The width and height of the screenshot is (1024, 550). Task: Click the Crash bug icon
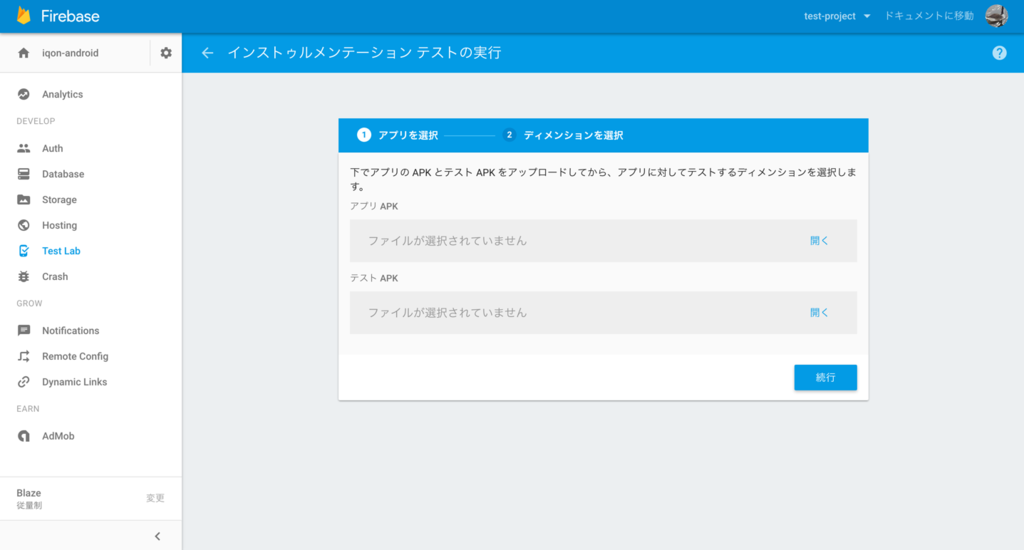click(24, 276)
